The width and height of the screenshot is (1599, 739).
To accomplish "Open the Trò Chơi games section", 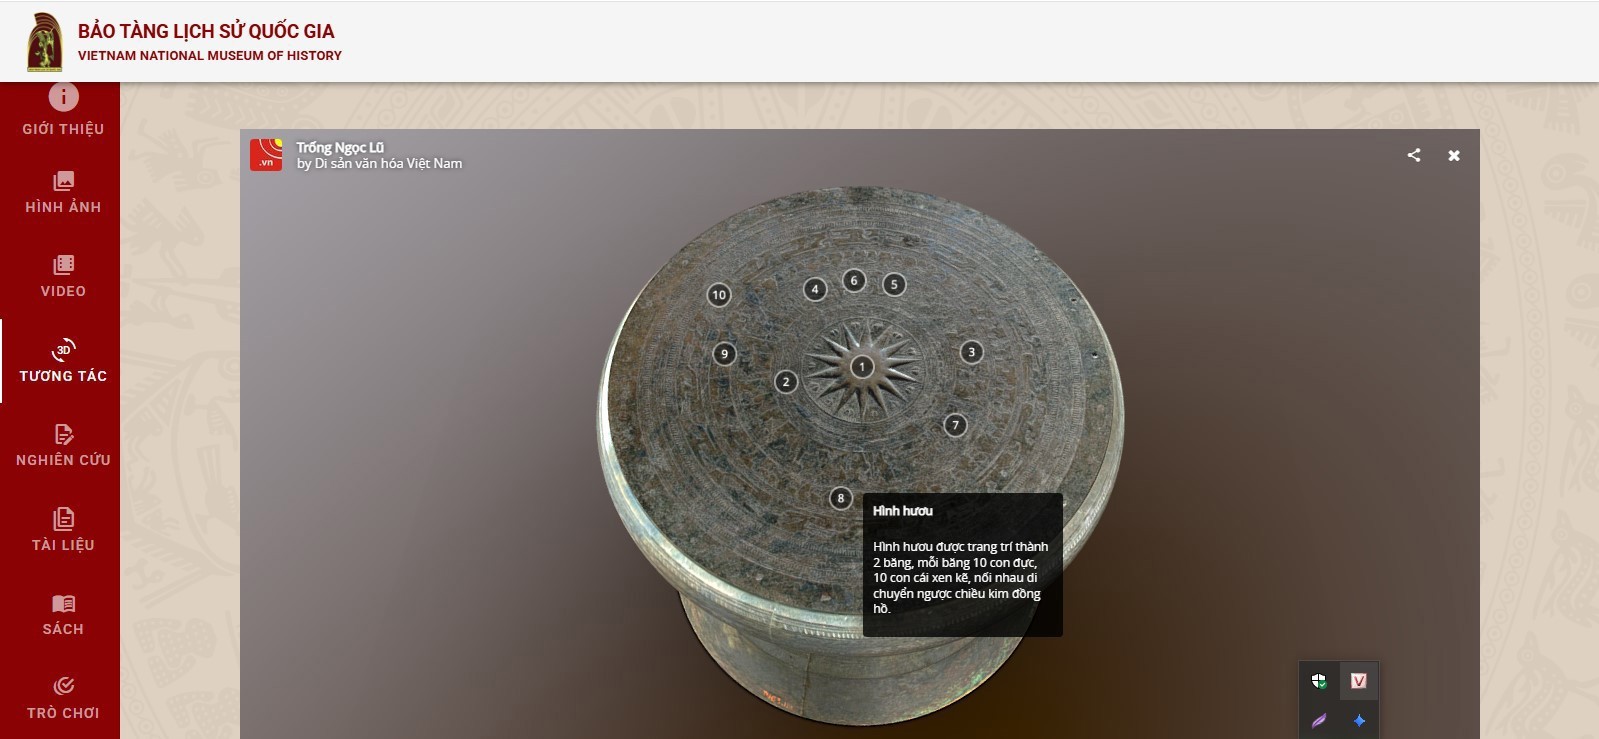I will (x=62, y=698).
